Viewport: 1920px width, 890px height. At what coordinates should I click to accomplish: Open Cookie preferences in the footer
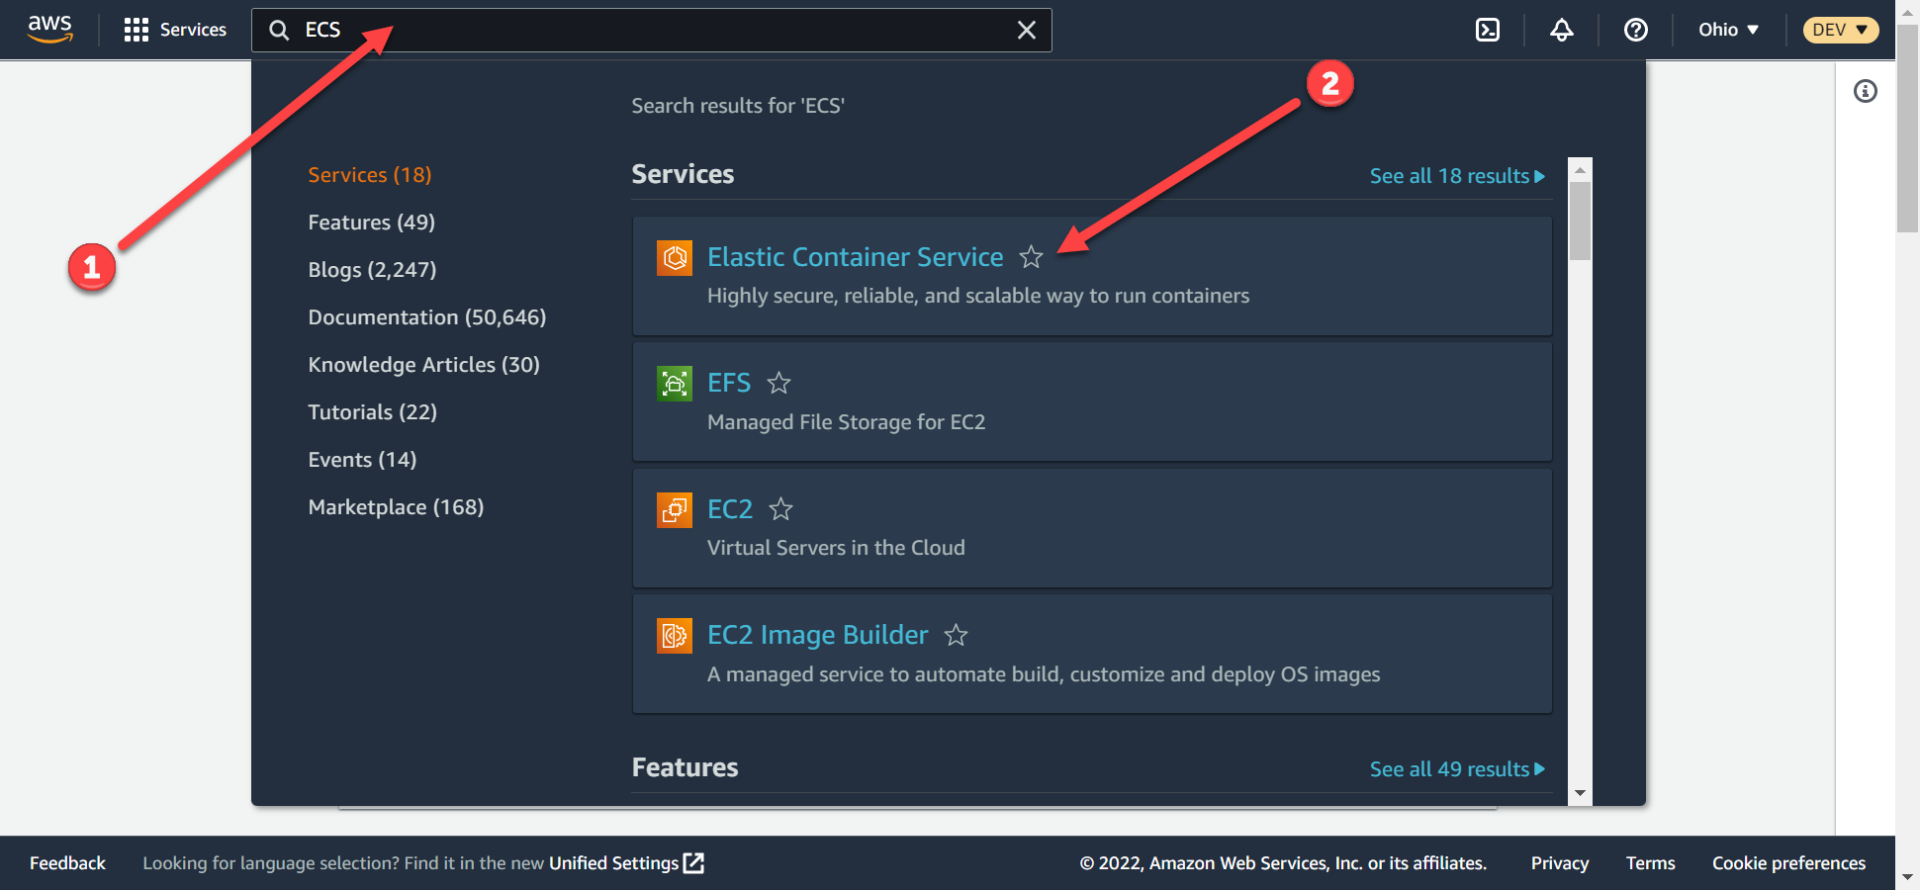[1788, 863]
